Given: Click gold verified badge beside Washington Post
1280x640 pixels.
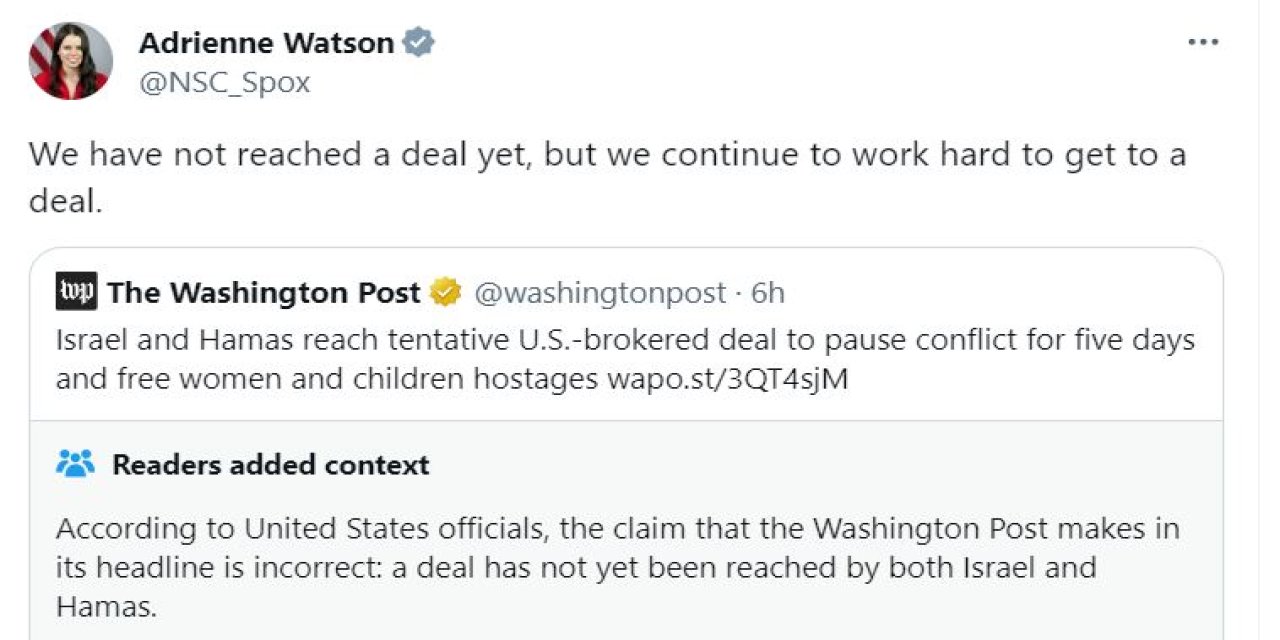Looking at the screenshot, I should (444, 293).
